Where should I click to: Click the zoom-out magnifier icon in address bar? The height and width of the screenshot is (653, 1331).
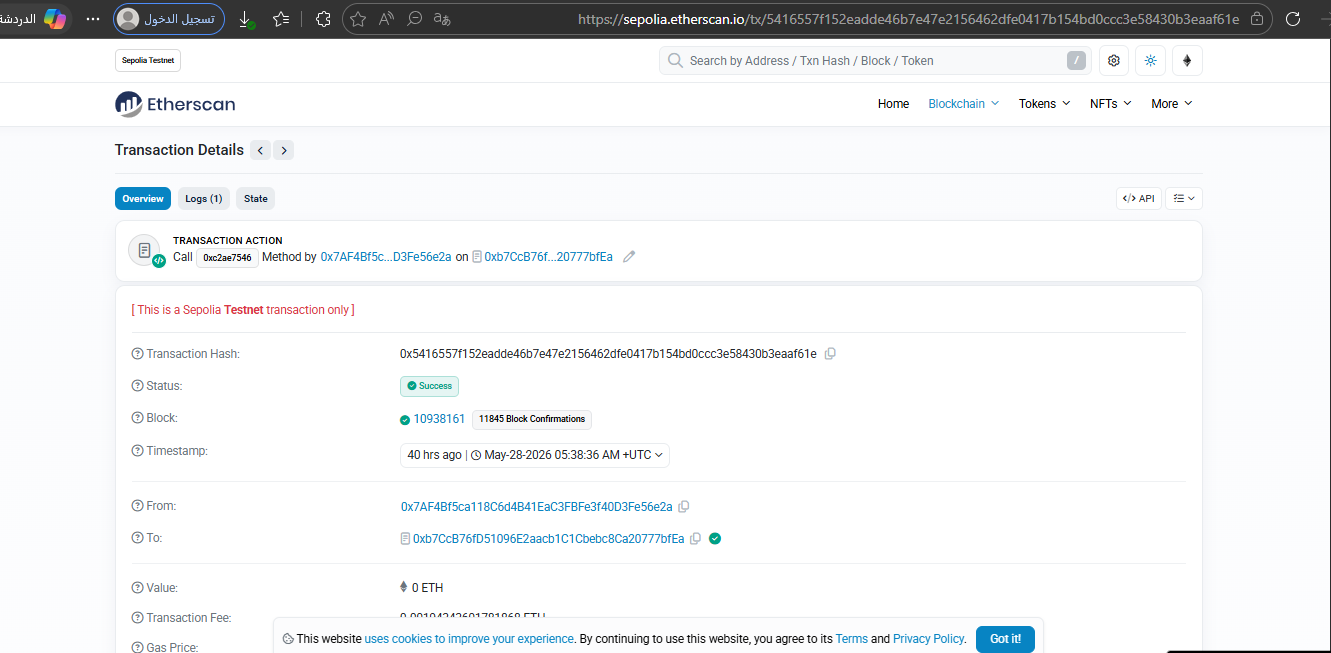414,19
